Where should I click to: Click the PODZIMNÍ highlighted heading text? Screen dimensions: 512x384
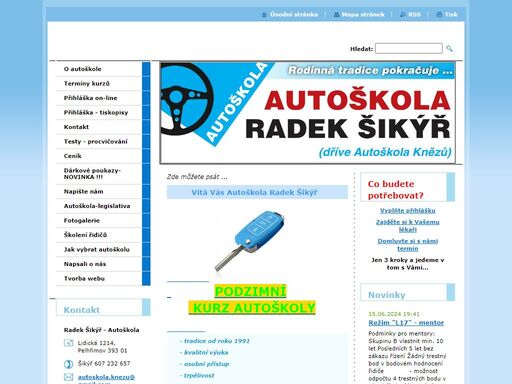pos(250,292)
